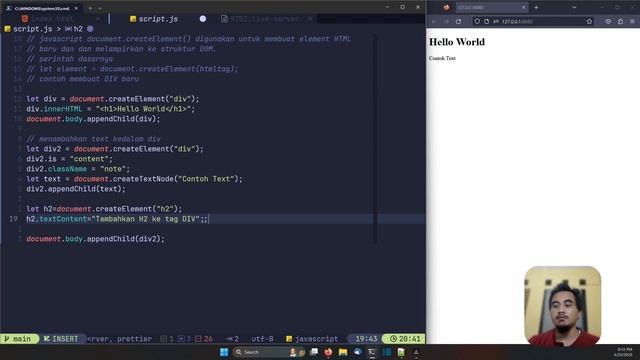The width and height of the screenshot is (640, 360).
Task: Open Task View from the taskbar
Action: point(314,352)
